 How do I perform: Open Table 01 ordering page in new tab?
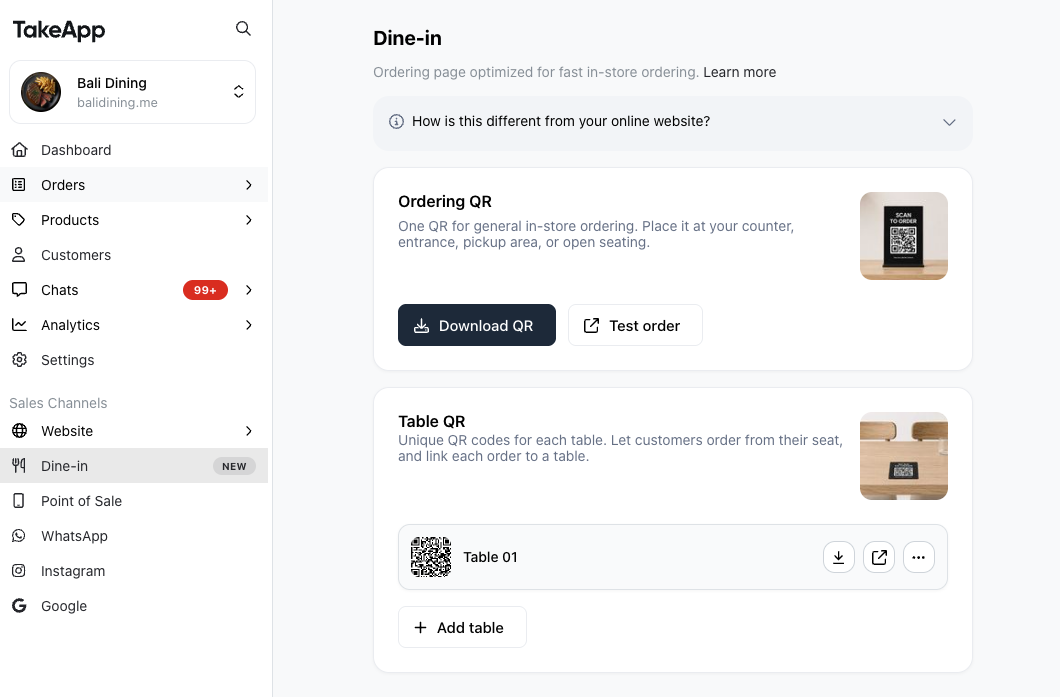pos(879,557)
